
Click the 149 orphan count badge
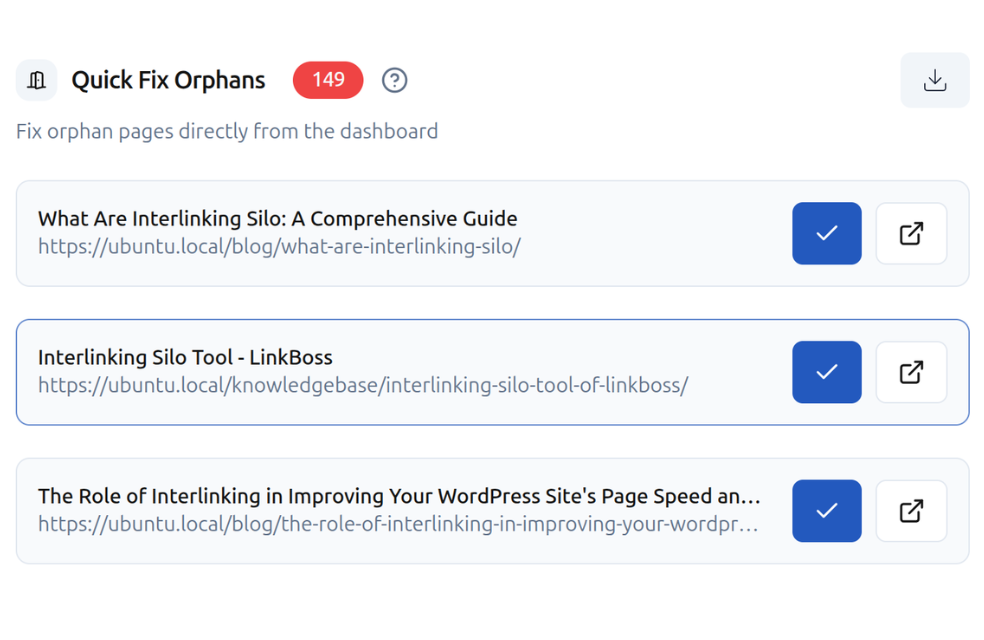(x=327, y=80)
